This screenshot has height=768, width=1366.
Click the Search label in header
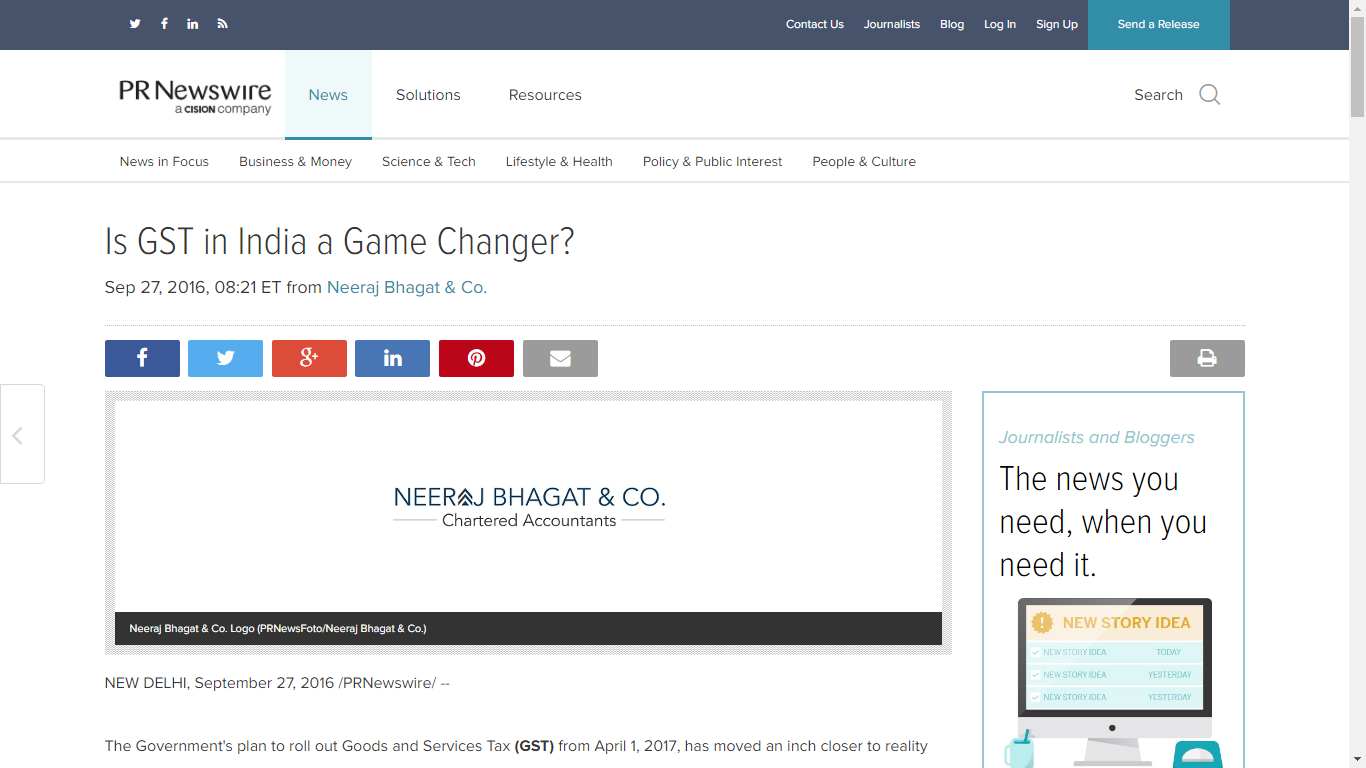[1158, 95]
